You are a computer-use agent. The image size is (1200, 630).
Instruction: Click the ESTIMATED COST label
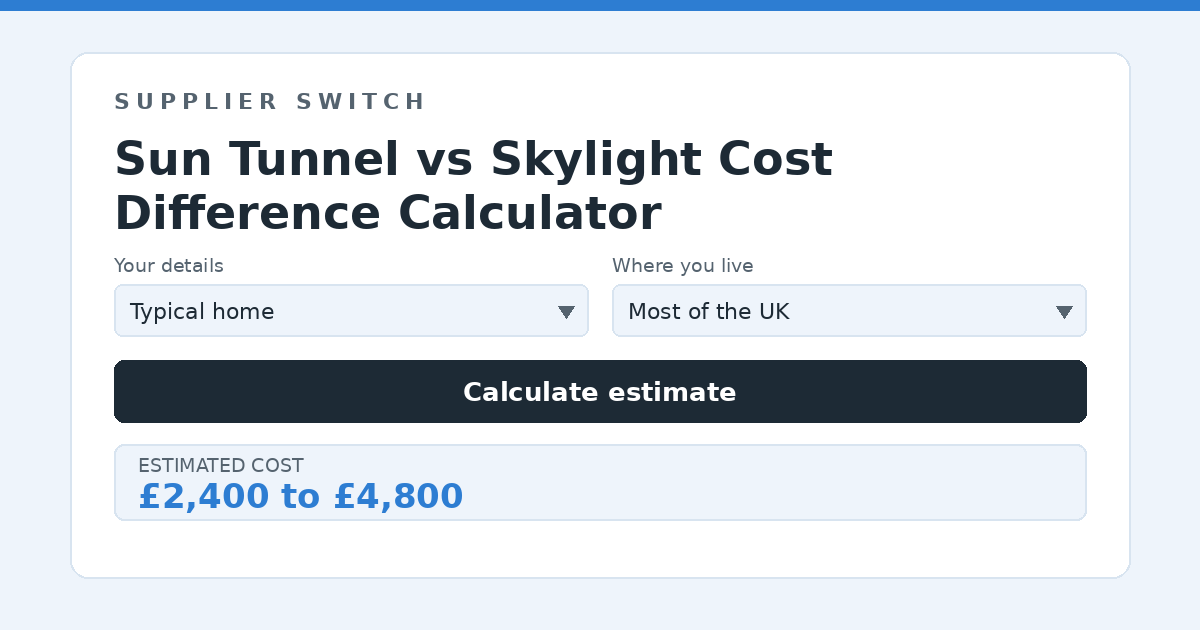221,466
